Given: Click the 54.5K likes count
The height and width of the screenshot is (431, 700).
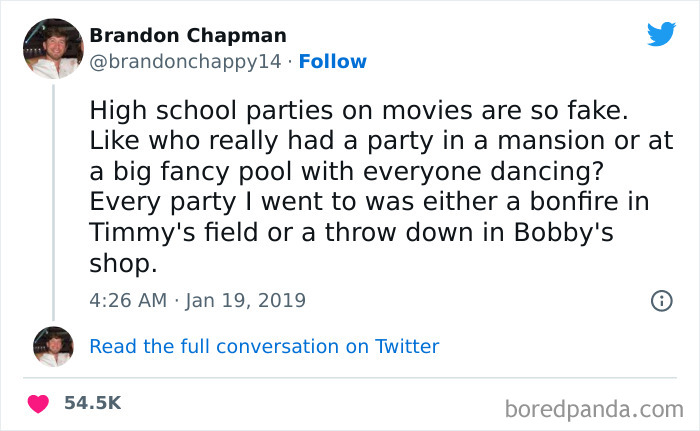Looking at the screenshot, I should tap(92, 403).
